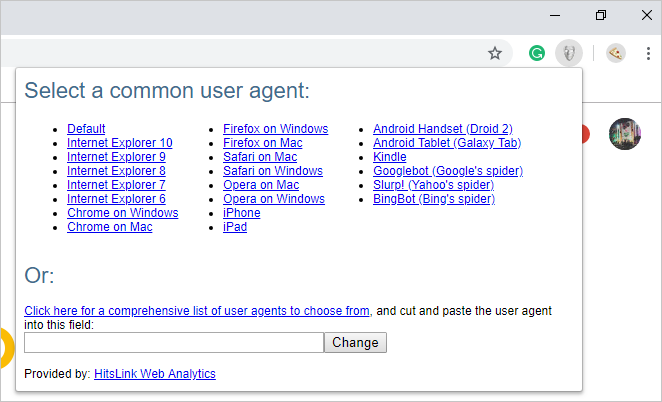Choose the iPhone user agent
This screenshot has height=402, width=662.
(x=241, y=213)
